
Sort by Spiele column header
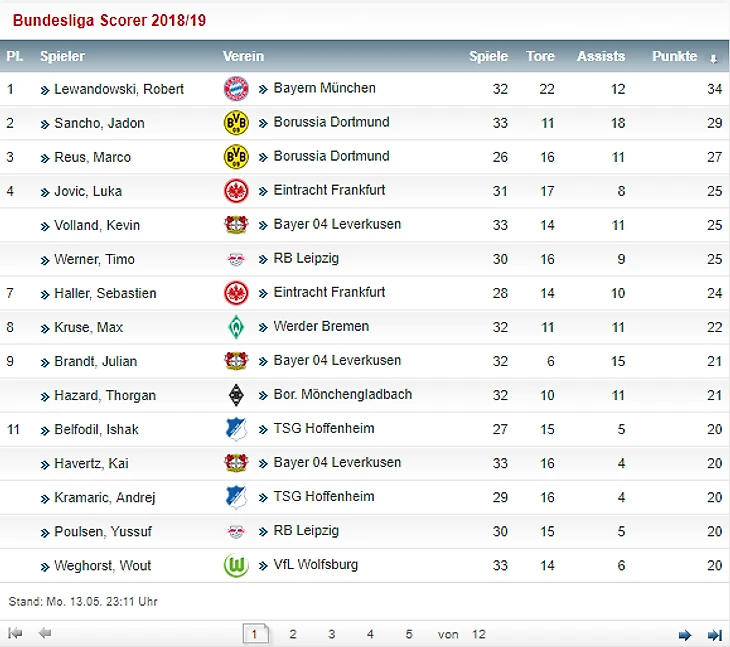(488, 57)
